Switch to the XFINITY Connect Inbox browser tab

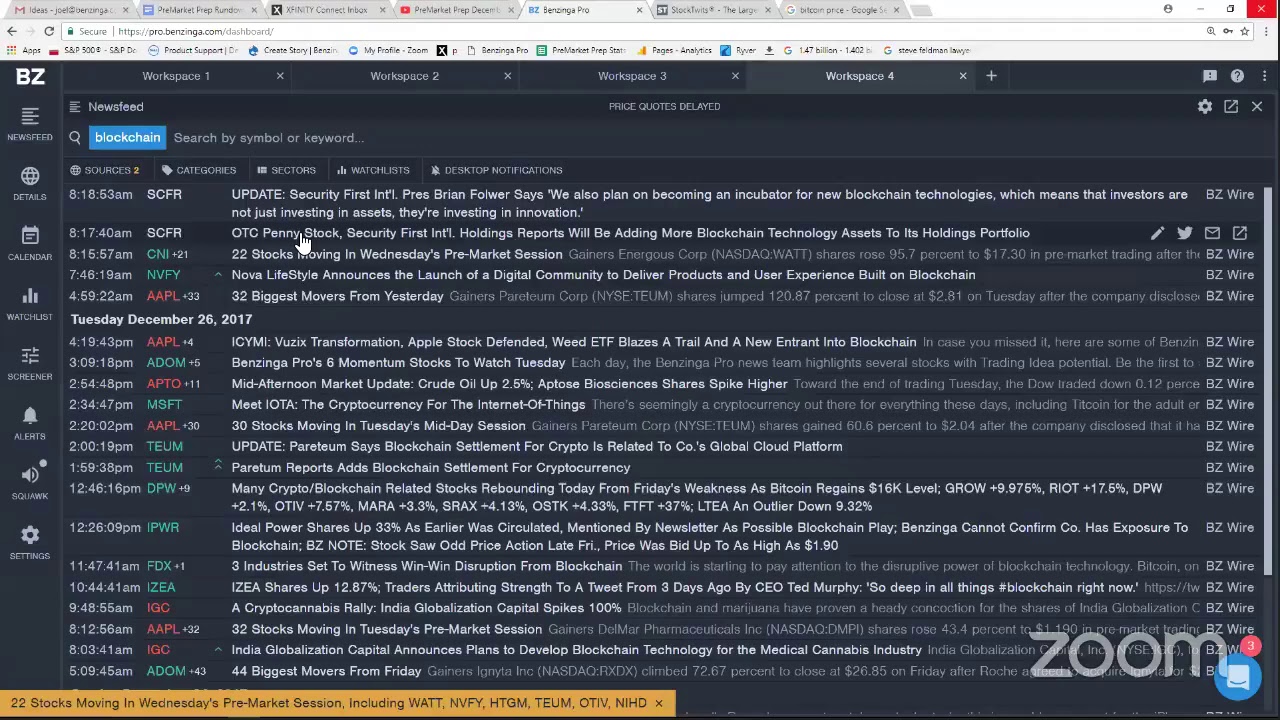pos(325,10)
